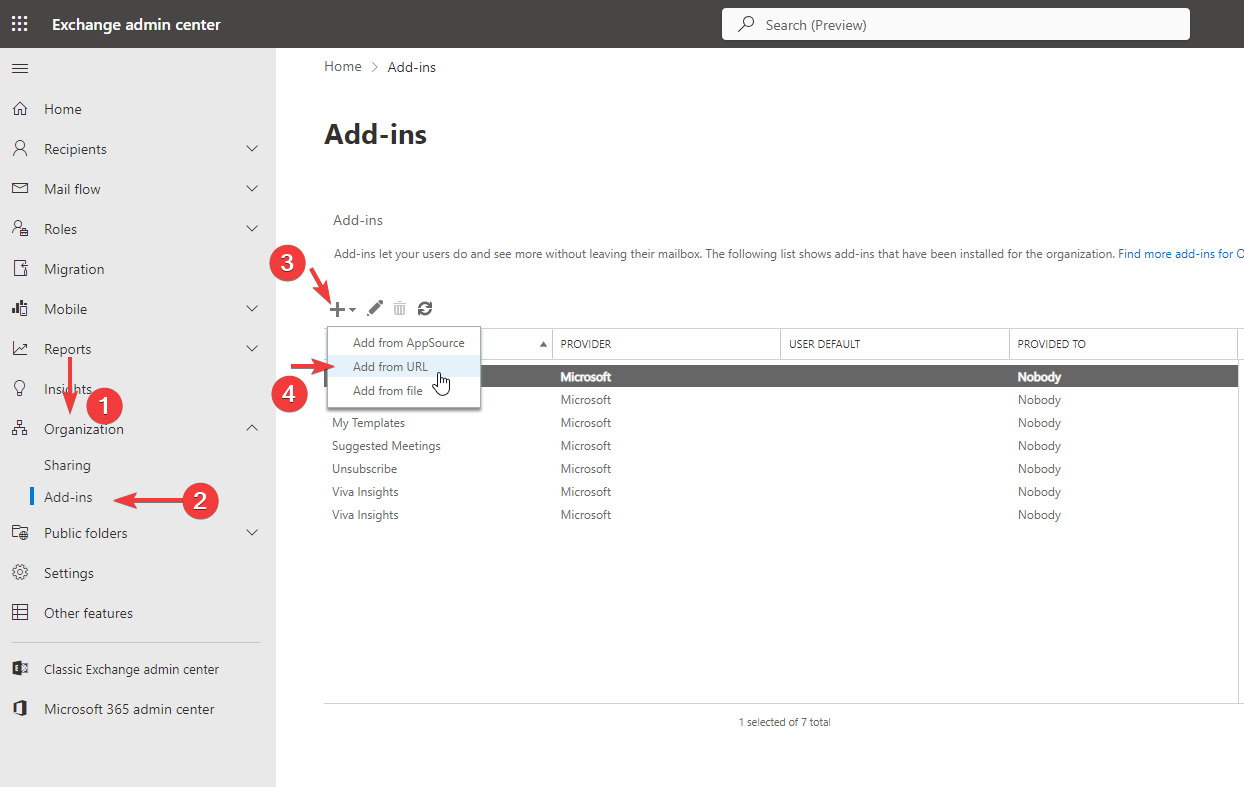Expand the Recipients section
The image size is (1244, 787).
point(252,149)
